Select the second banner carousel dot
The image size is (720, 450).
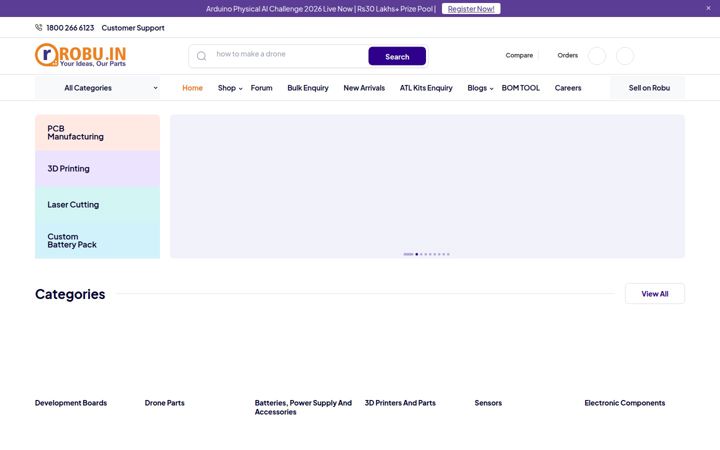click(x=416, y=254)
